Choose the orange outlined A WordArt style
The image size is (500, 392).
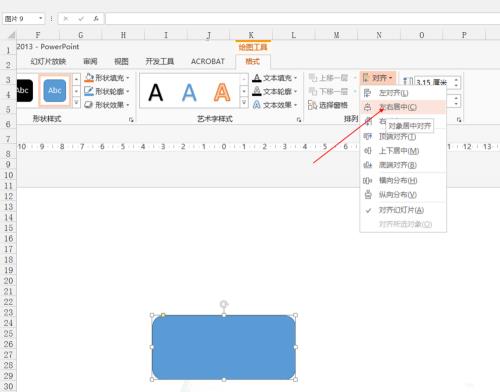coord(222,92)
